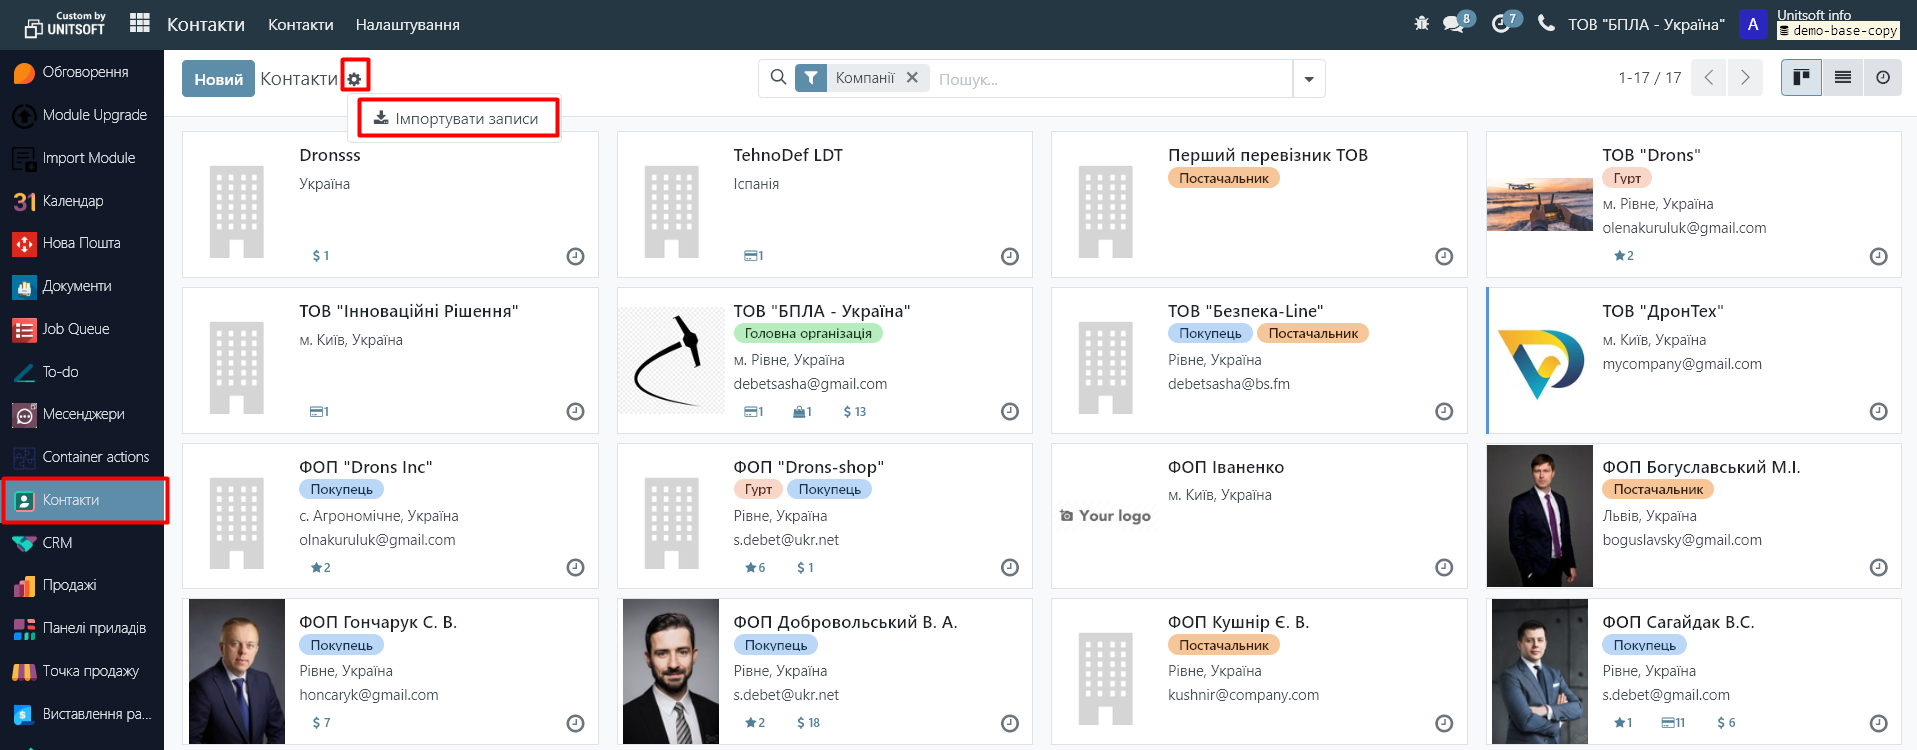Open Нова Пошта app in sidebar
The image size is (1917, 750).
(x=81, y=243)
